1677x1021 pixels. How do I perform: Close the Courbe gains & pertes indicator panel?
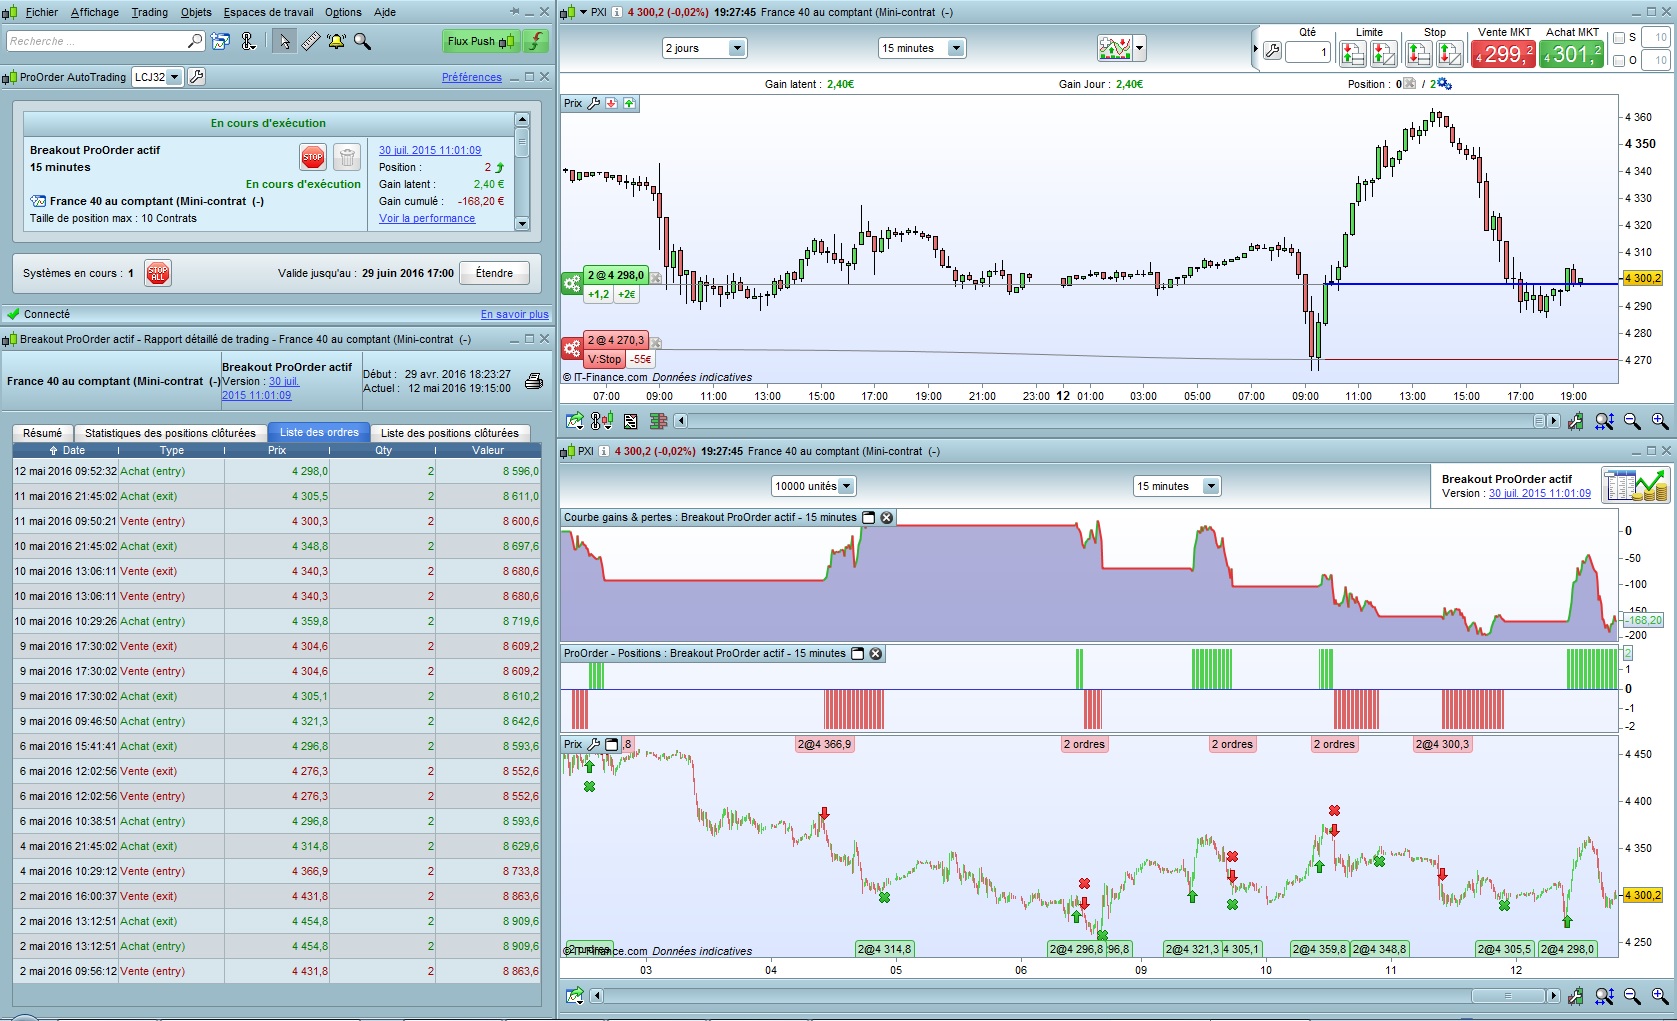tap(887, 518)
